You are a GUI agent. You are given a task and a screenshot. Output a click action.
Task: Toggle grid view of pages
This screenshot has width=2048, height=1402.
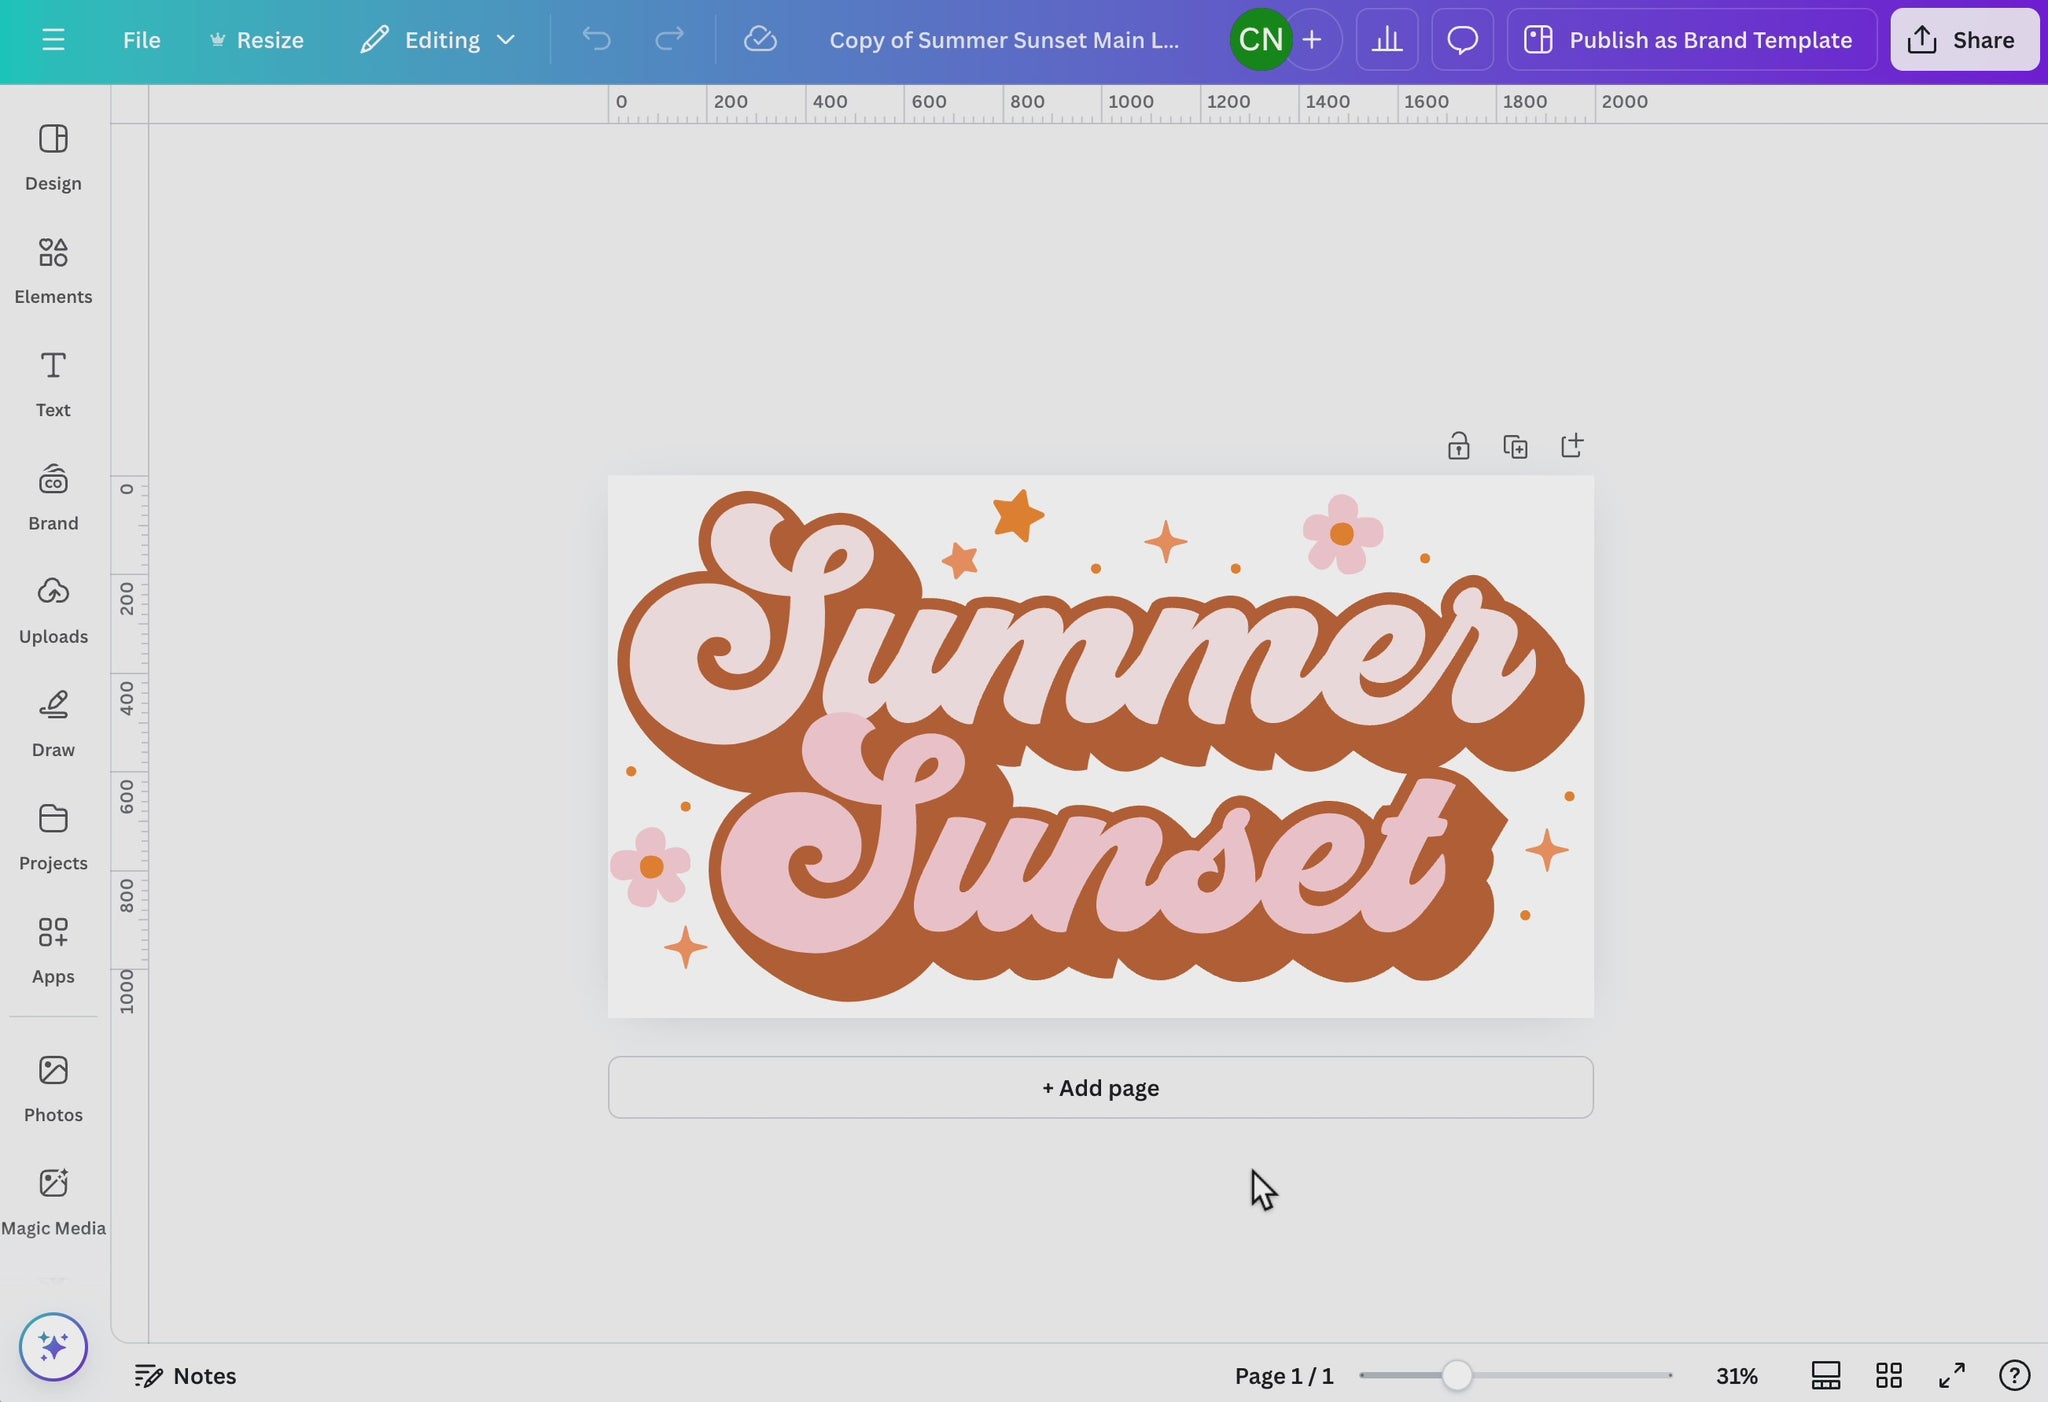click(1888, 1376)
